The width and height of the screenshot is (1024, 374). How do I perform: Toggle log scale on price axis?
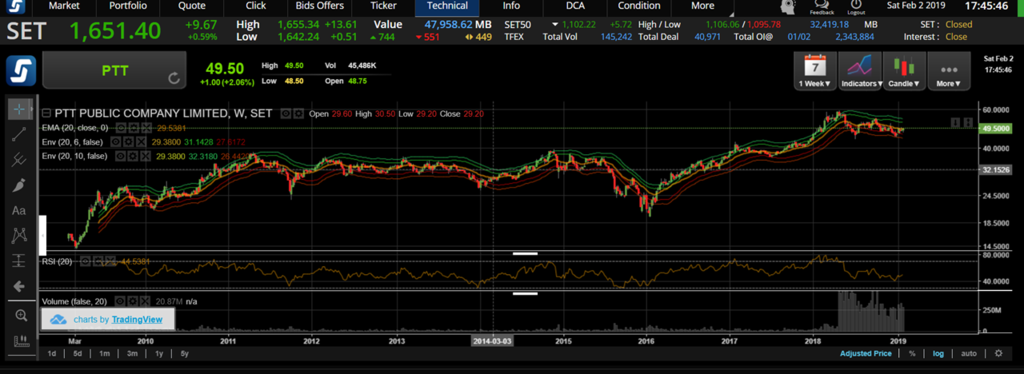pos(938,354)
